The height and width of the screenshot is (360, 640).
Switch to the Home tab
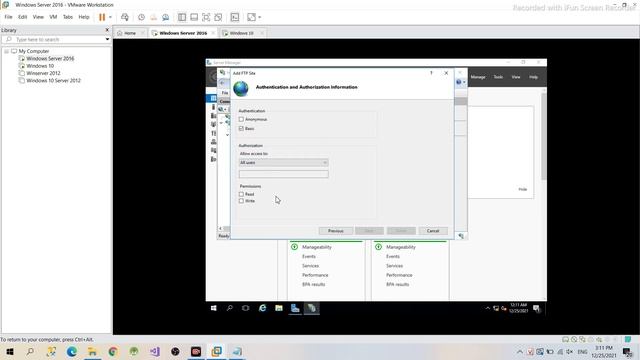[130, 33]
